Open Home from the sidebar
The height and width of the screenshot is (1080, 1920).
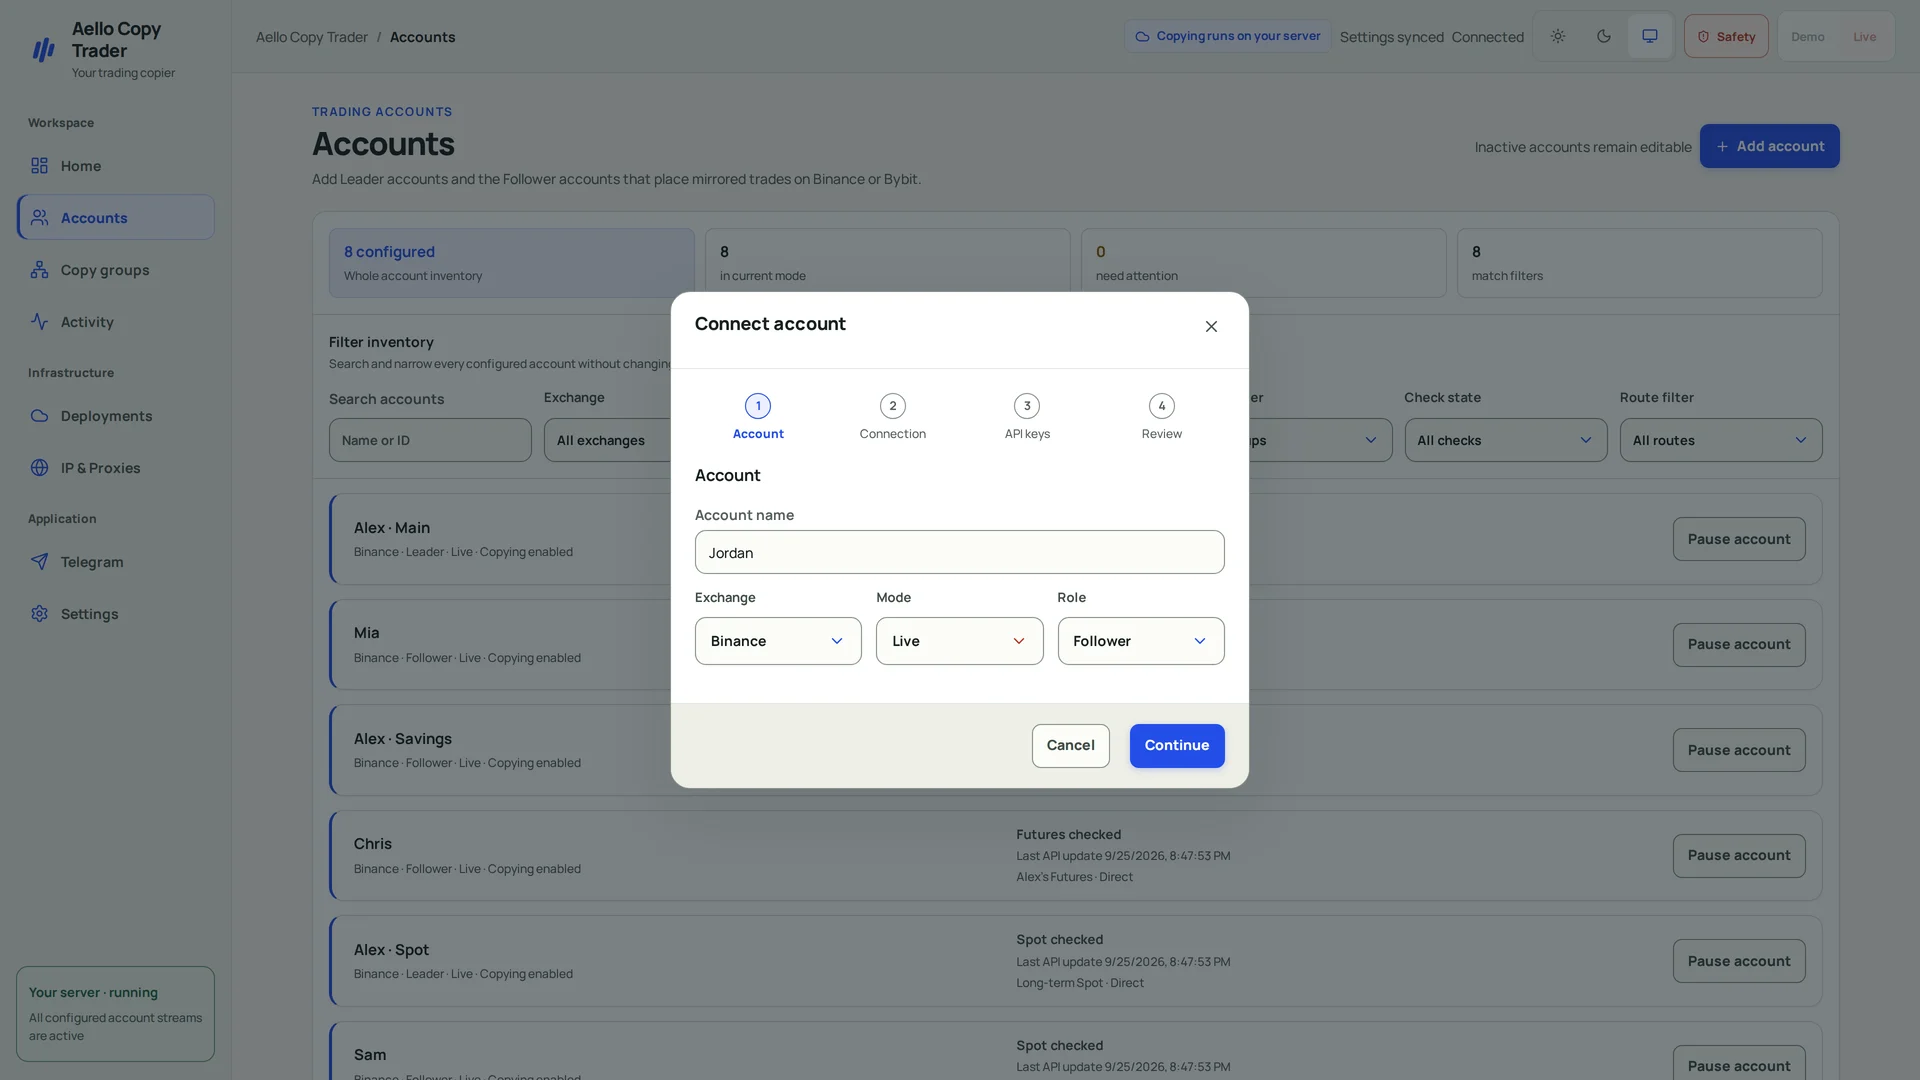click(115, 166)
